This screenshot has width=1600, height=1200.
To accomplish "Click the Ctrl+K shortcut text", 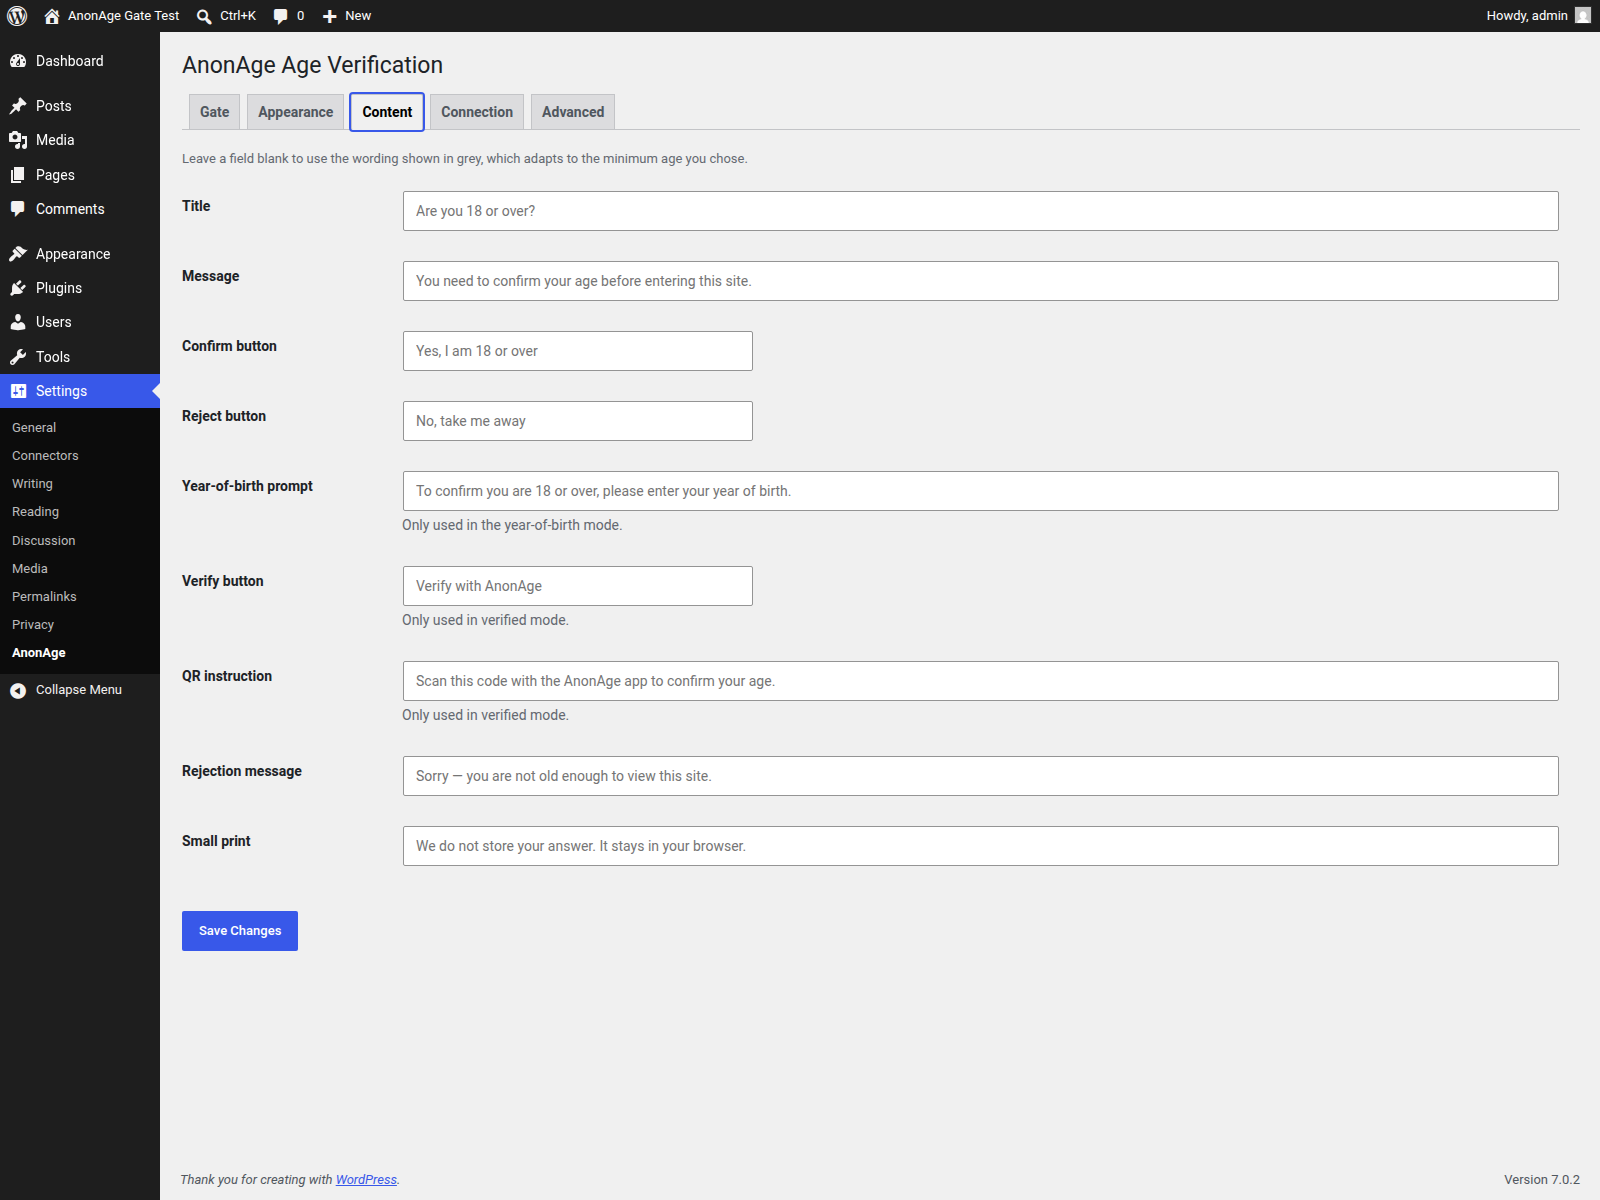I will click(x=238, y=16).
